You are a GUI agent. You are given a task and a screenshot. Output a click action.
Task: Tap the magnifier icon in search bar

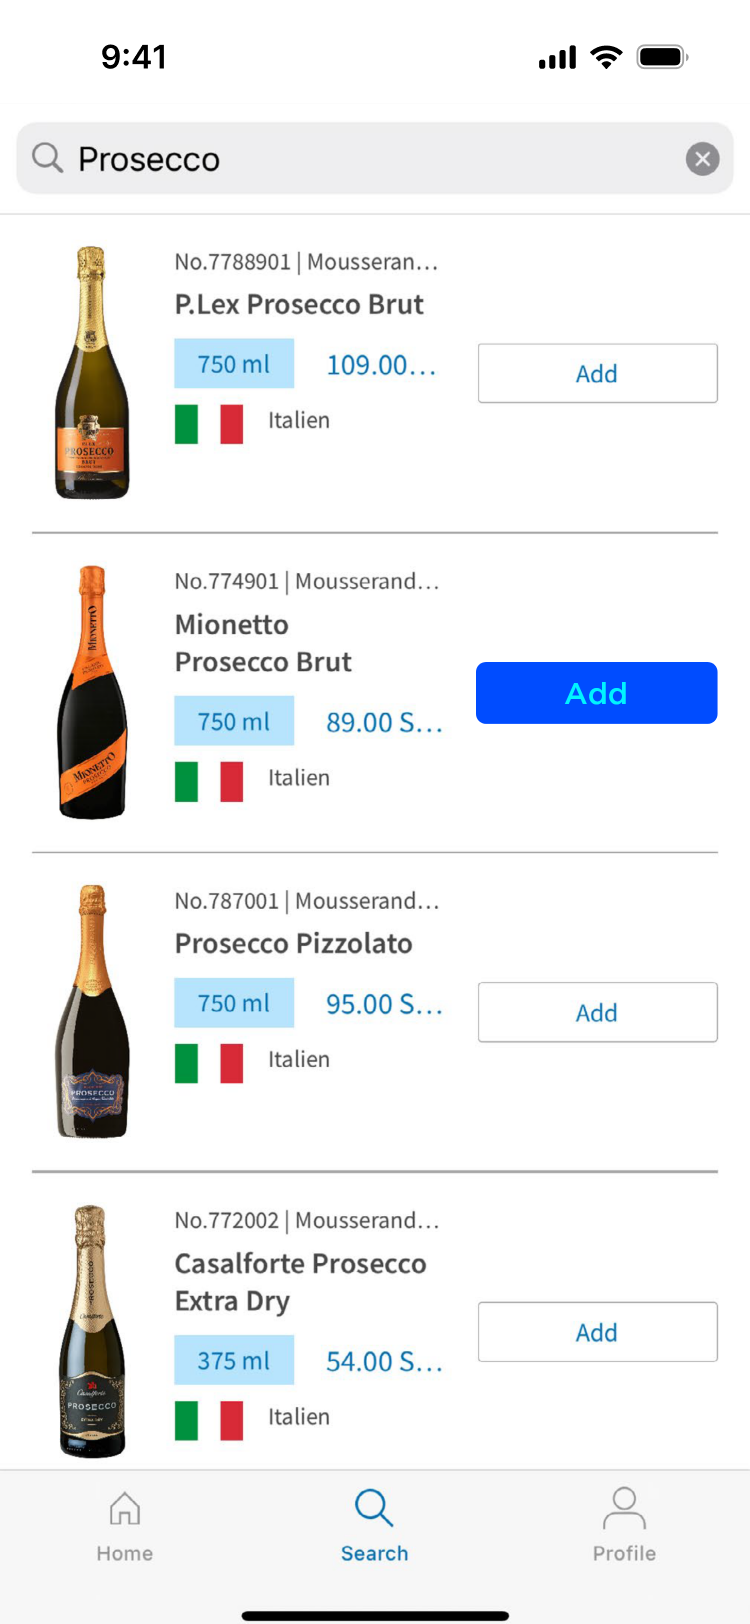point(47,158)
